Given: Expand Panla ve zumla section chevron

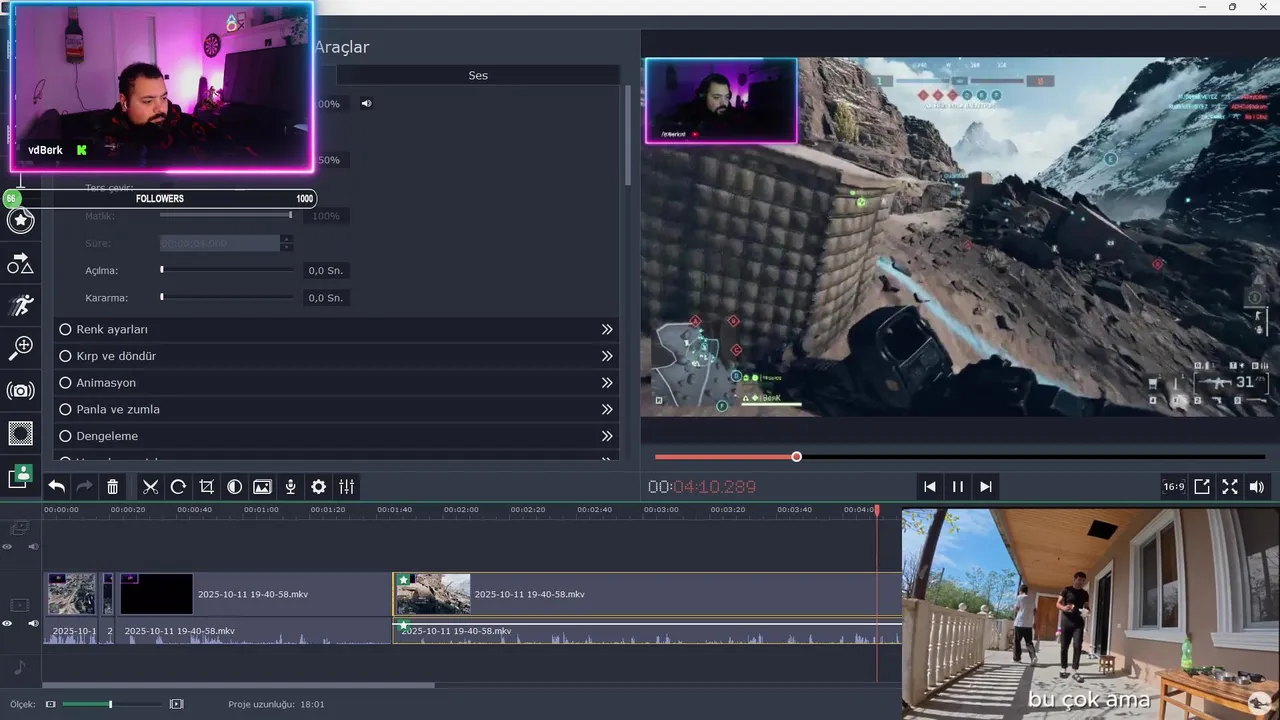Looking at the screenshot, I should coord(607,409).
